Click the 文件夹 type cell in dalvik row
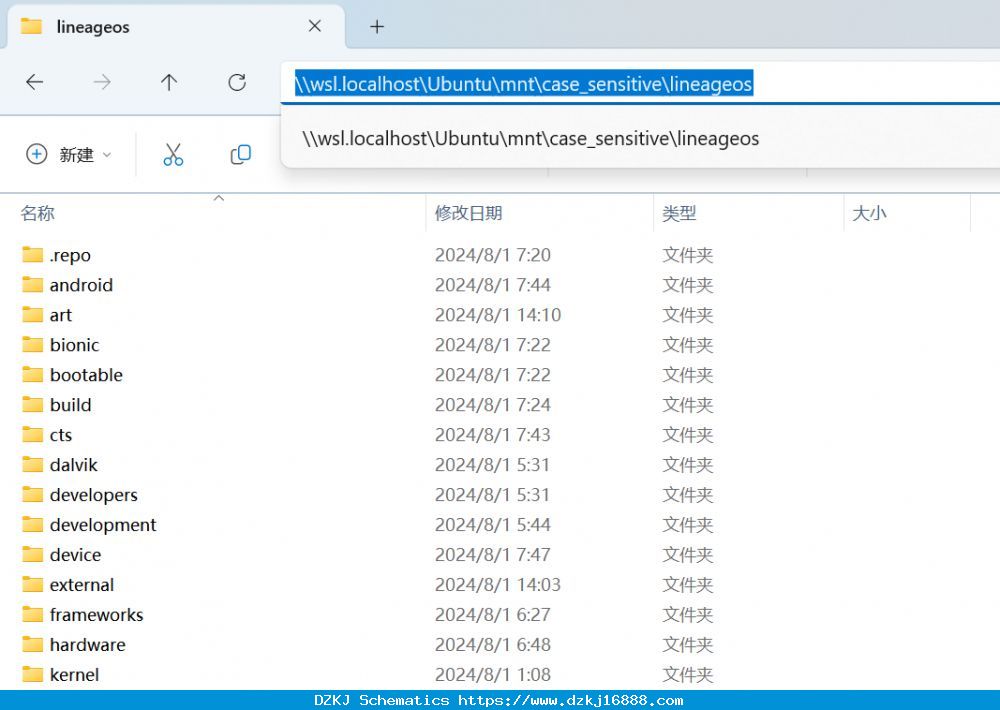 688,464
